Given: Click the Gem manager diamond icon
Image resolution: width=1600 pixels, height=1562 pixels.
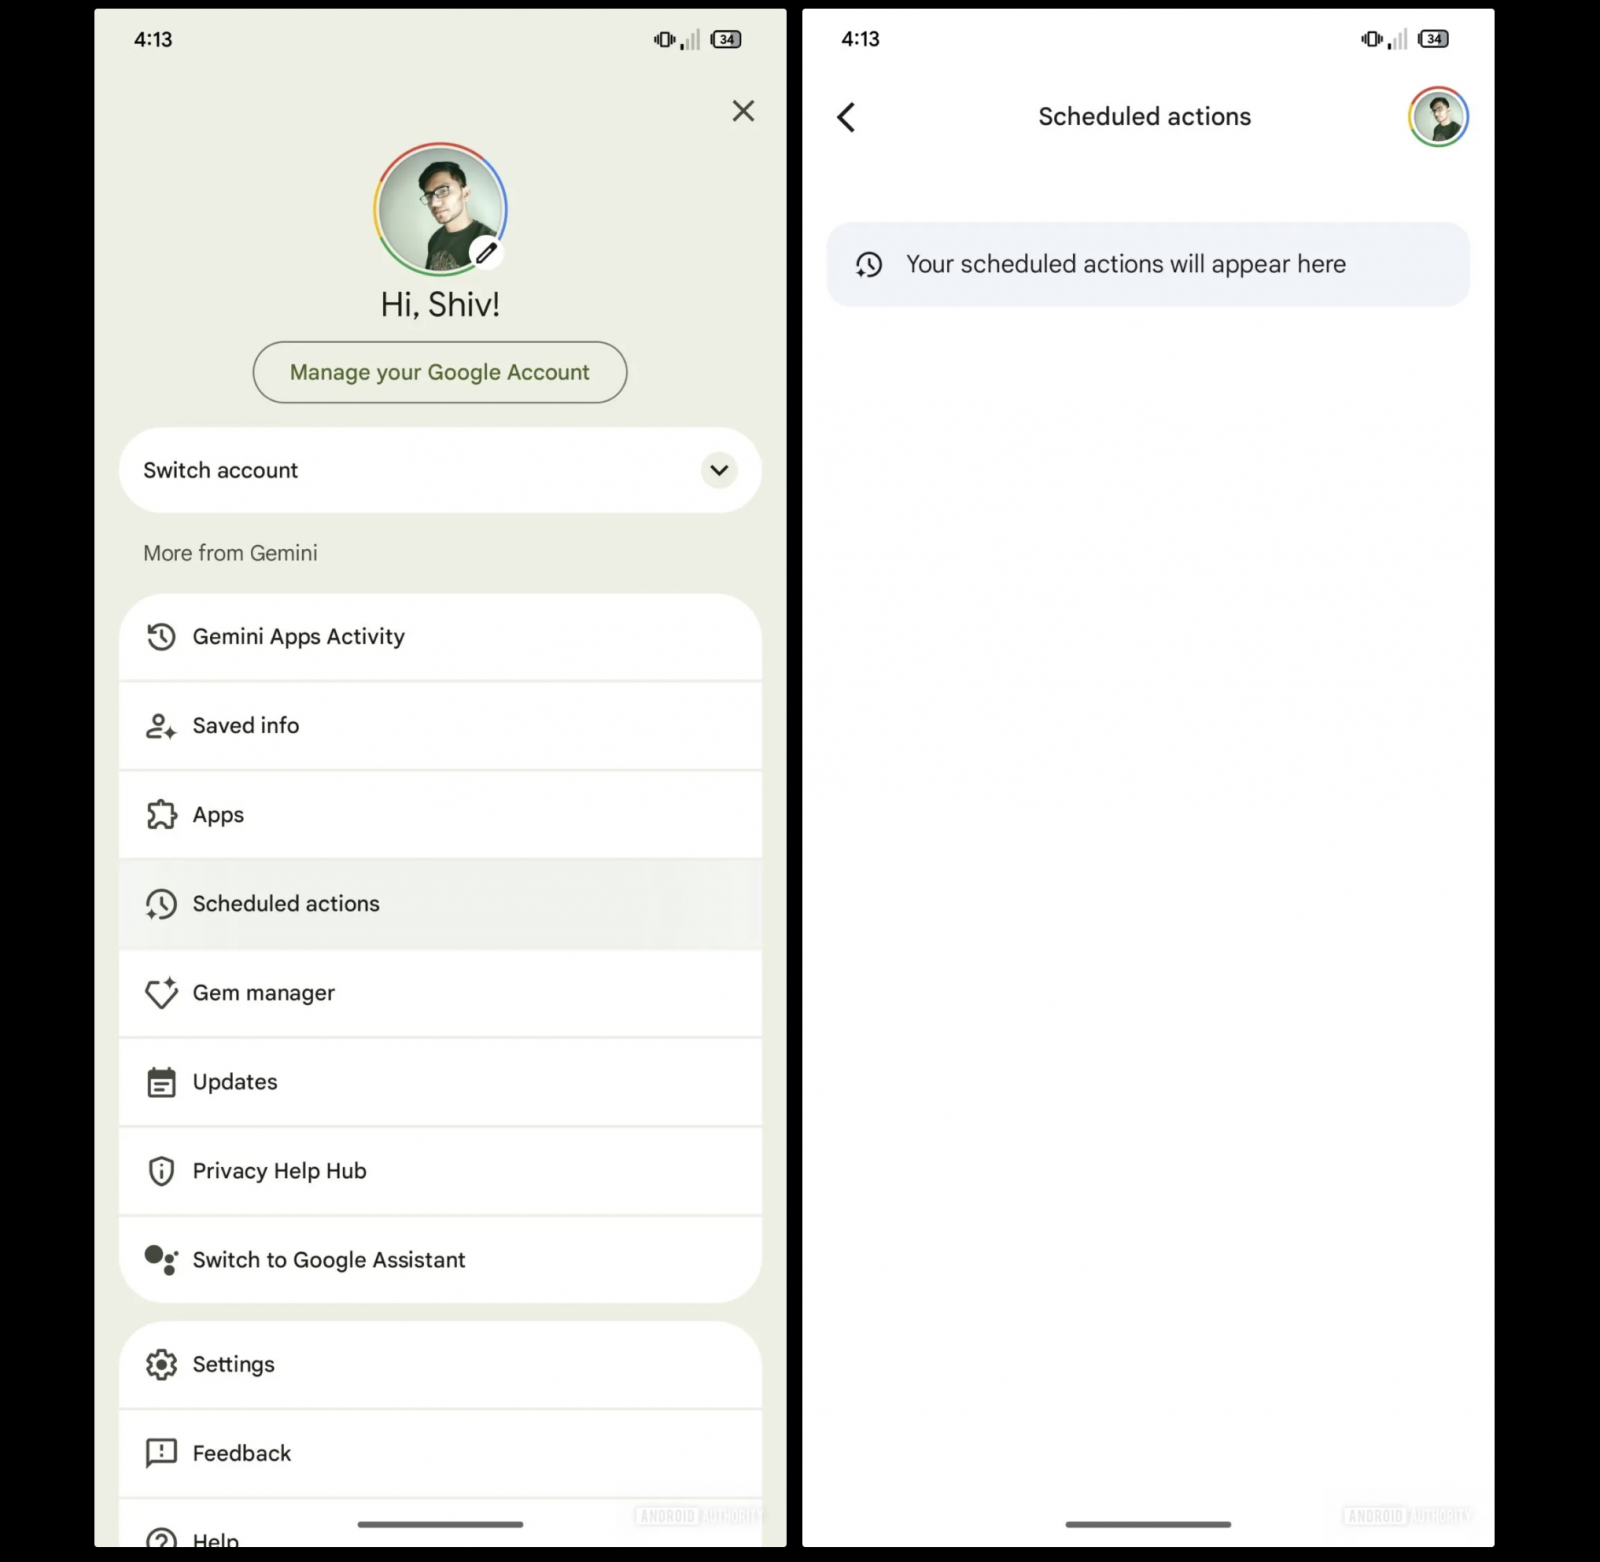Looking at the screenshot, I should pyautogui.click(x=161, y=993).
